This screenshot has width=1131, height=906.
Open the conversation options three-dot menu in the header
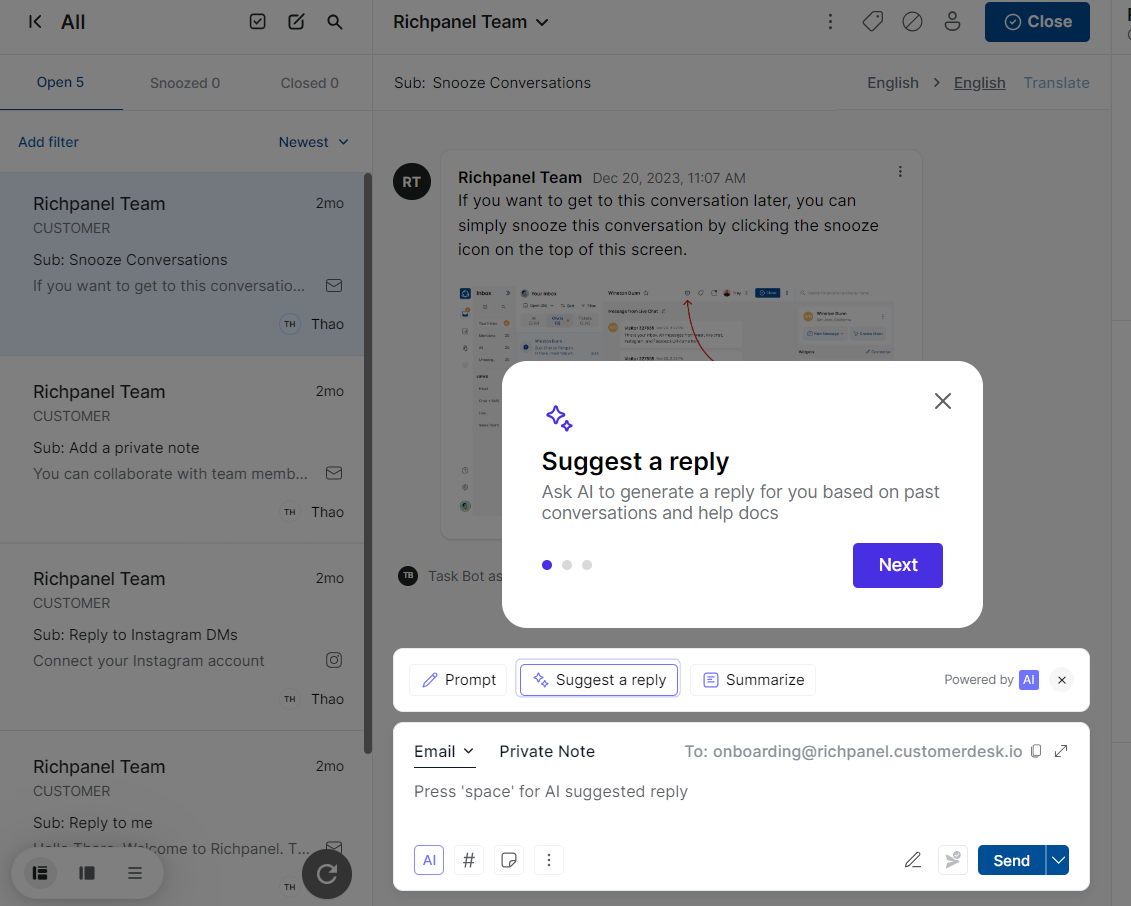830,22
